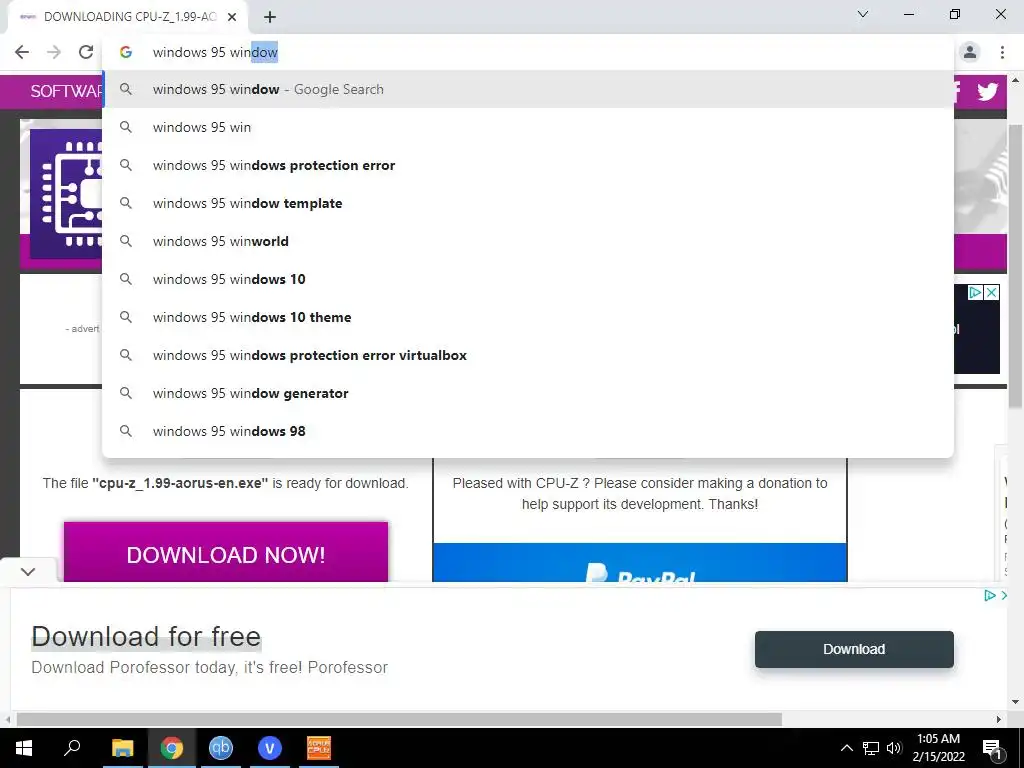The image size is (1024, 768).
Task: Click the Google logo in address bar
Action: point(126,52)
